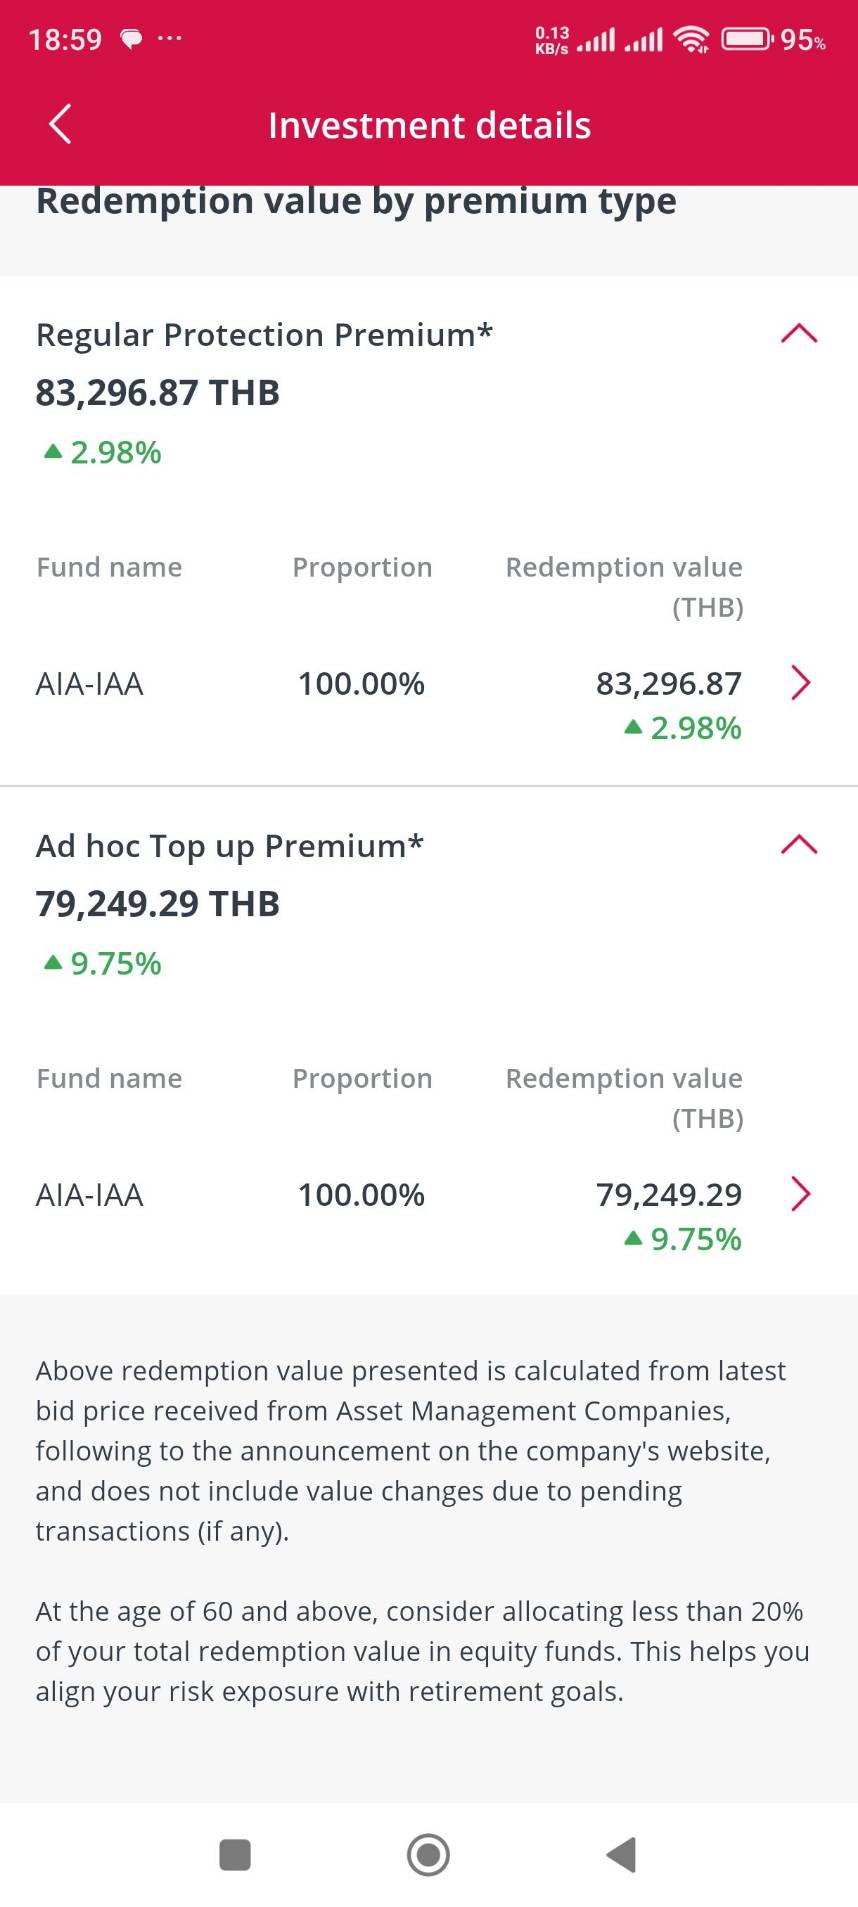Tap the three-dots notification overflow icon
858x1907 pixels.
pyautogui.click(x=170, y=39)
